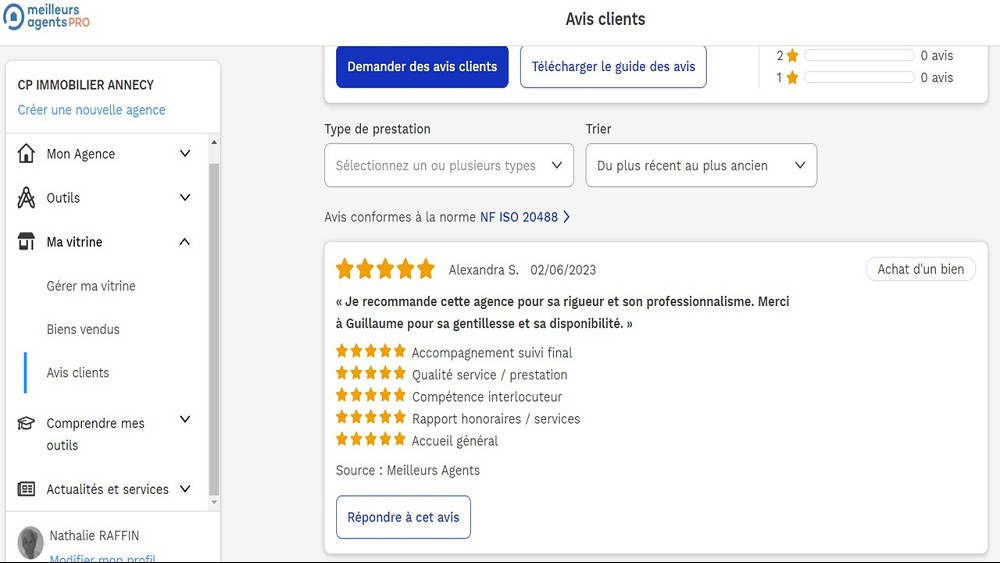This screenshot has height=563, width=1000.
Task: Click Demander des avis clients button
Action: (x=422, y=67)
